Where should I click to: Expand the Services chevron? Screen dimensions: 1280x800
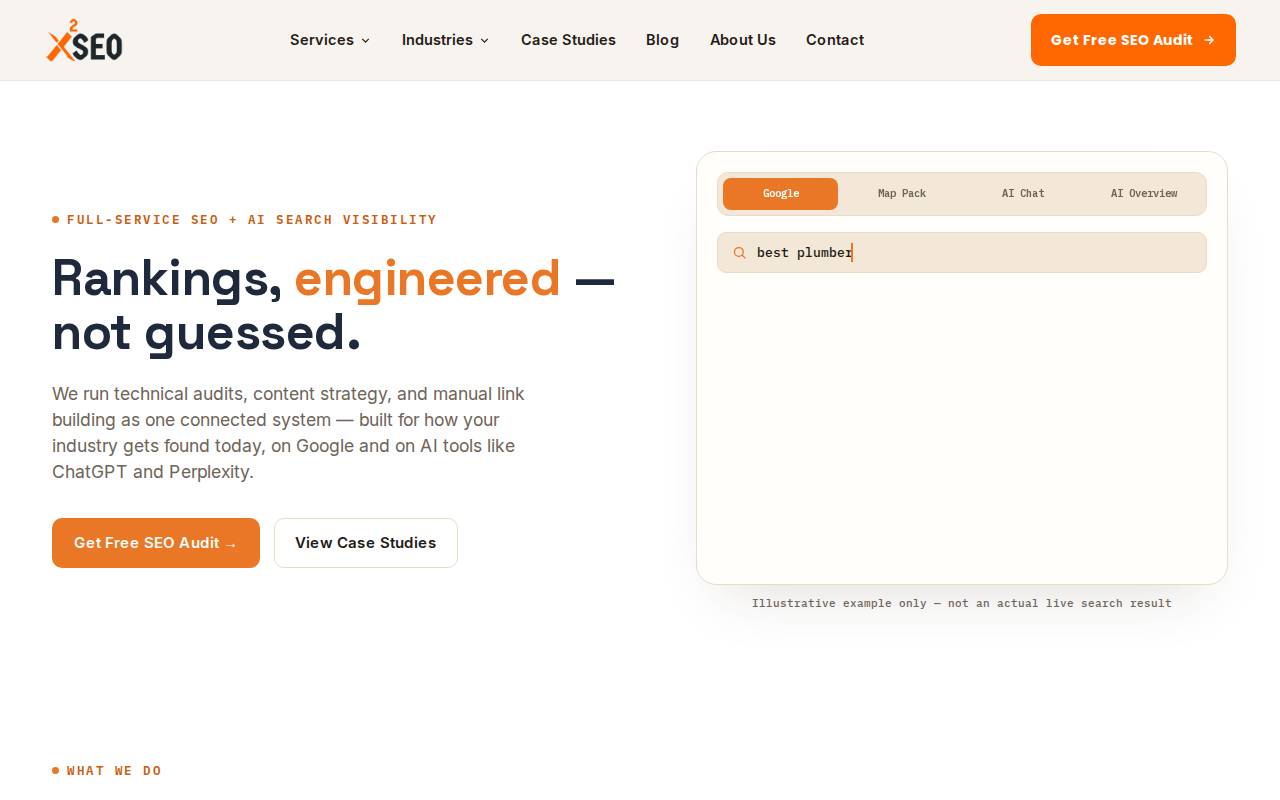coord(365,40)
